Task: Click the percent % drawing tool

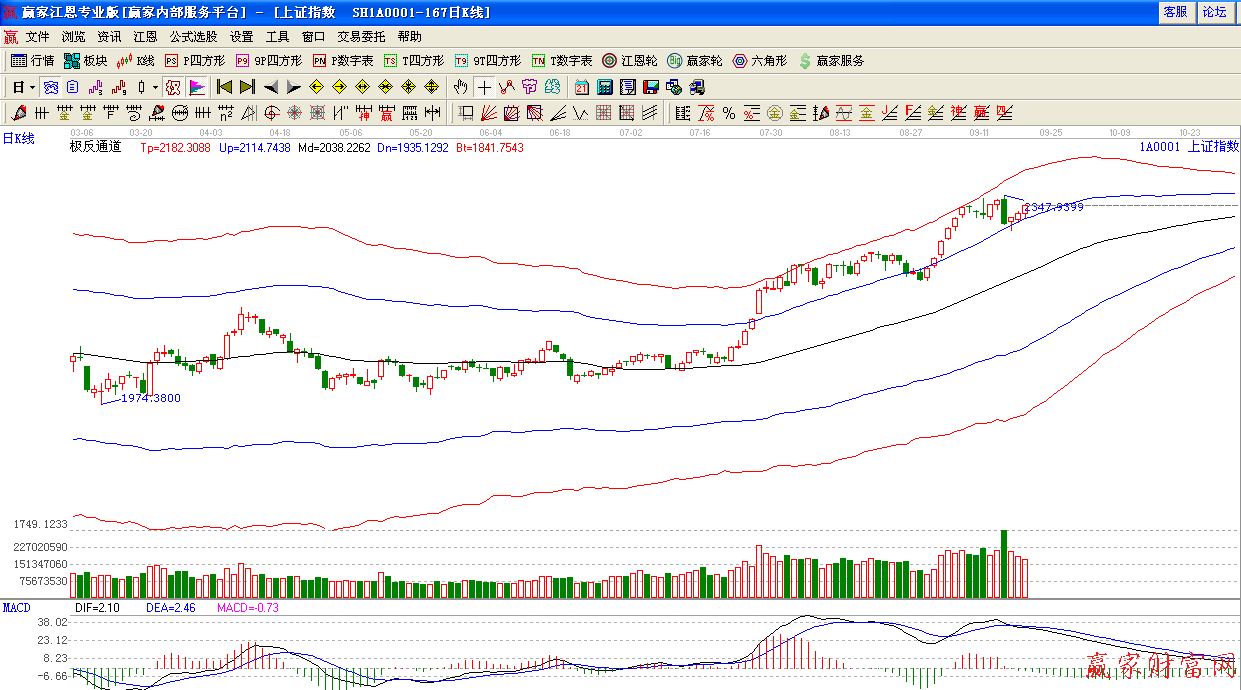Action: coord(729,113)
